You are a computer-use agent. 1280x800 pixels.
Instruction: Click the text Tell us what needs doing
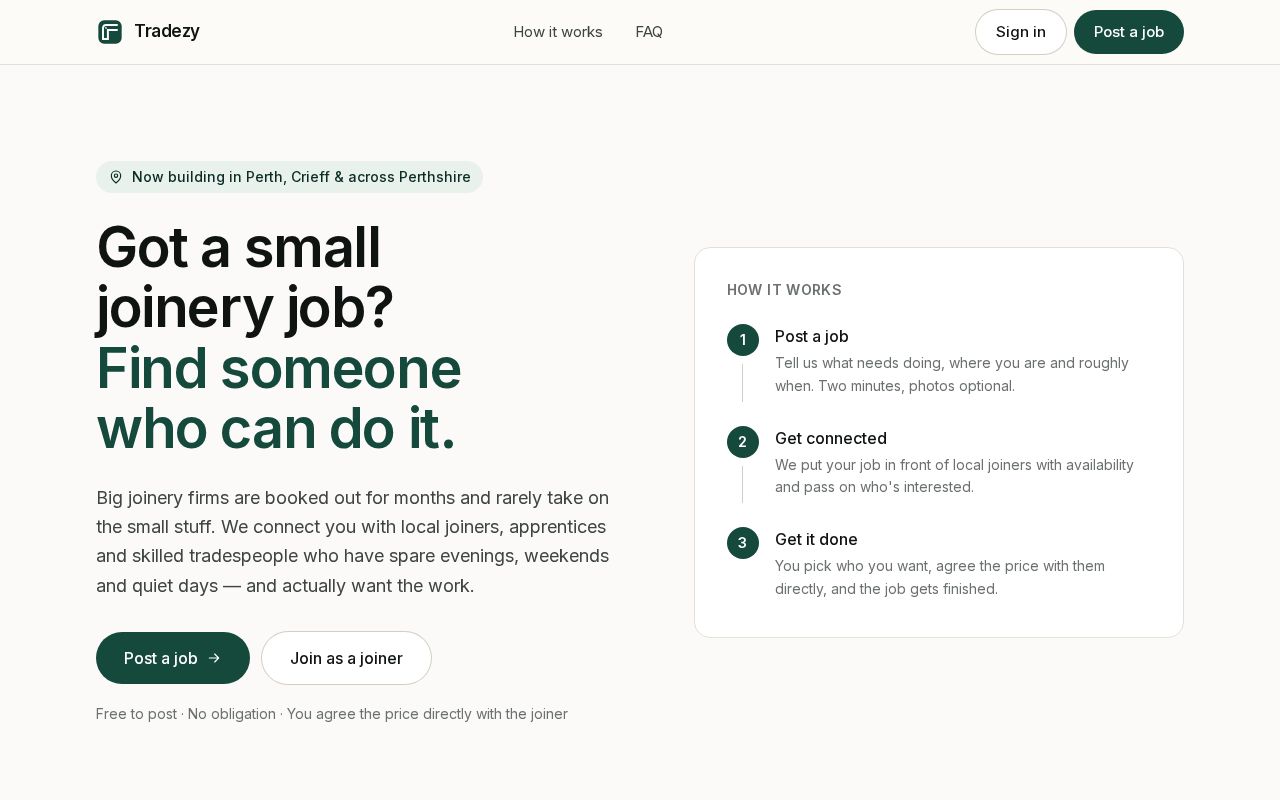(952, 374)
